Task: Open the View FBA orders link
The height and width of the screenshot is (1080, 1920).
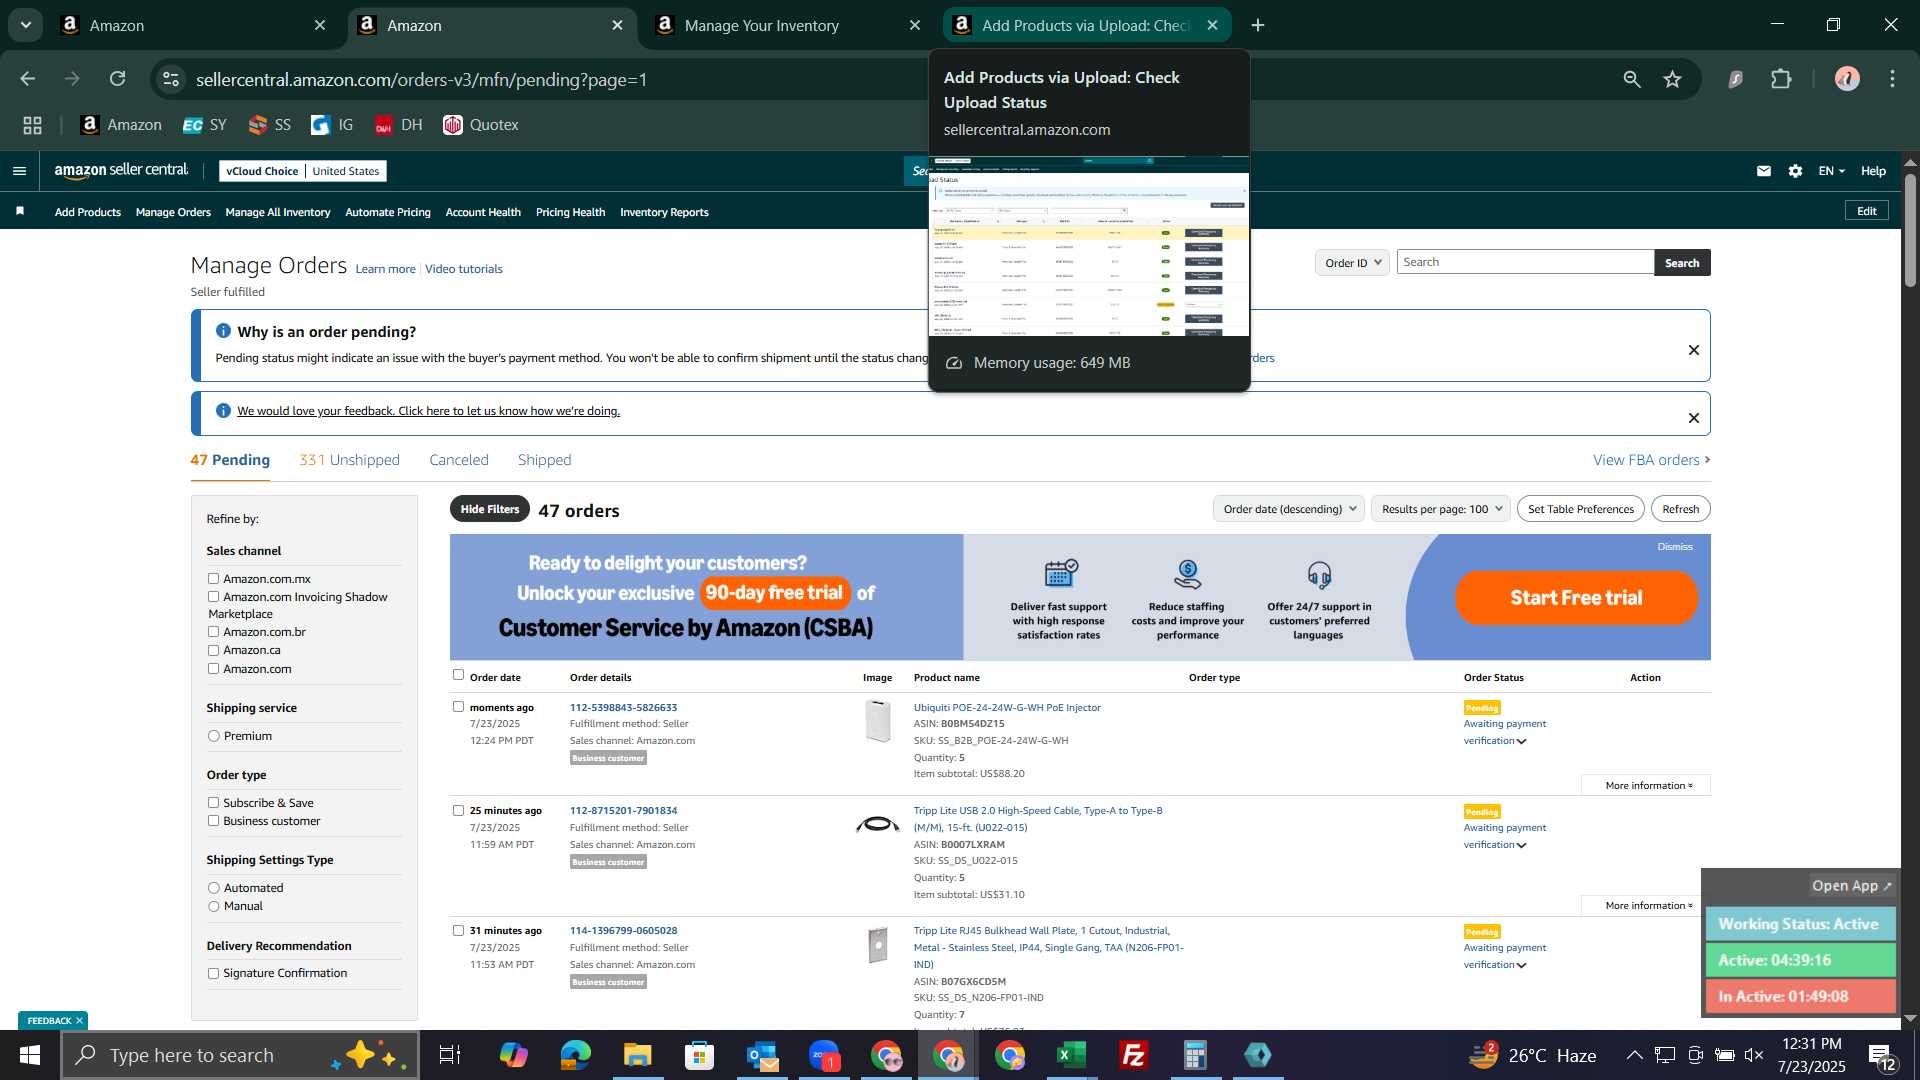Action: click(x=1651, y=460)
